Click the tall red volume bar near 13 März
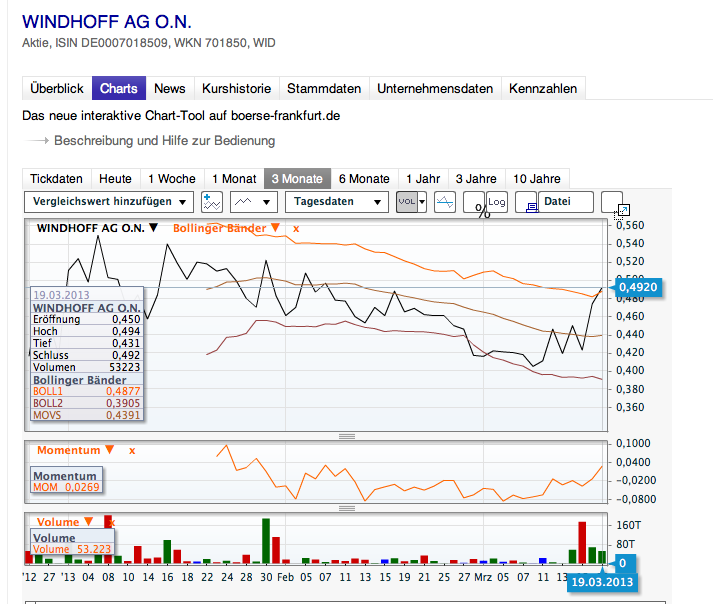The image size is (723, 604). point(582,543)
